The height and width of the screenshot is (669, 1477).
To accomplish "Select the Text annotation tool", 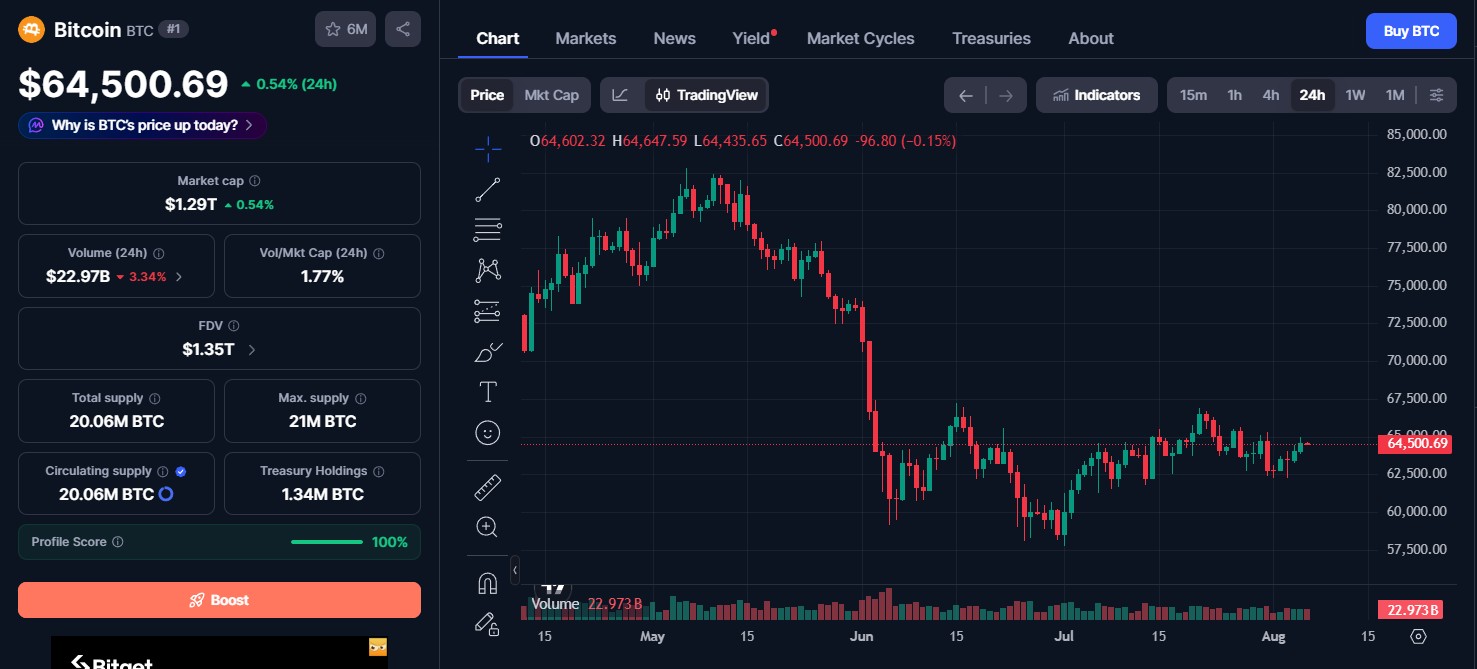I will (x=488, y=391).
